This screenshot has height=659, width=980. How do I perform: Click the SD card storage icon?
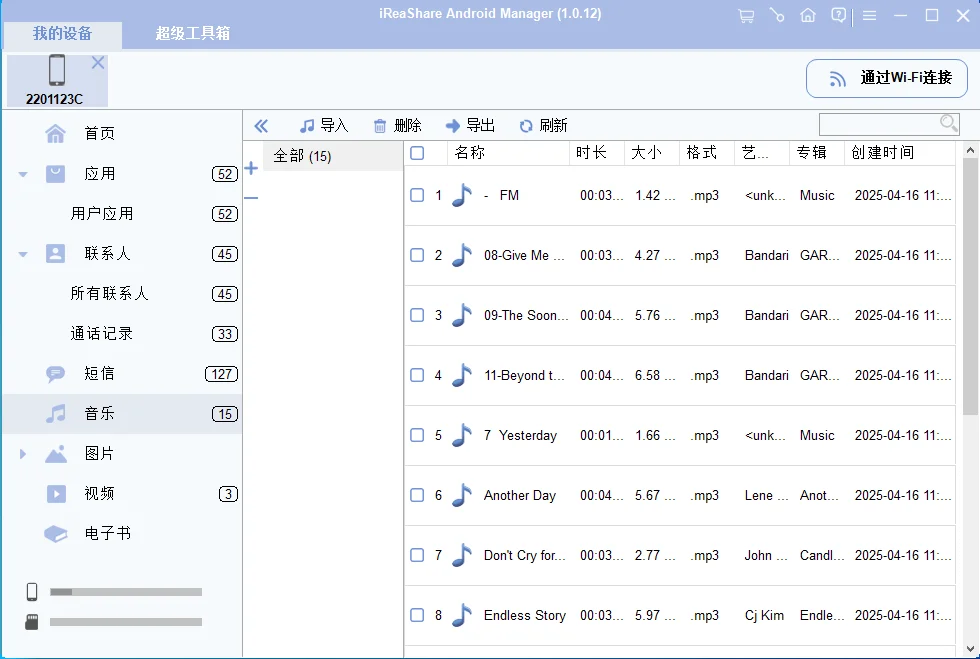(x=31, y=621)
